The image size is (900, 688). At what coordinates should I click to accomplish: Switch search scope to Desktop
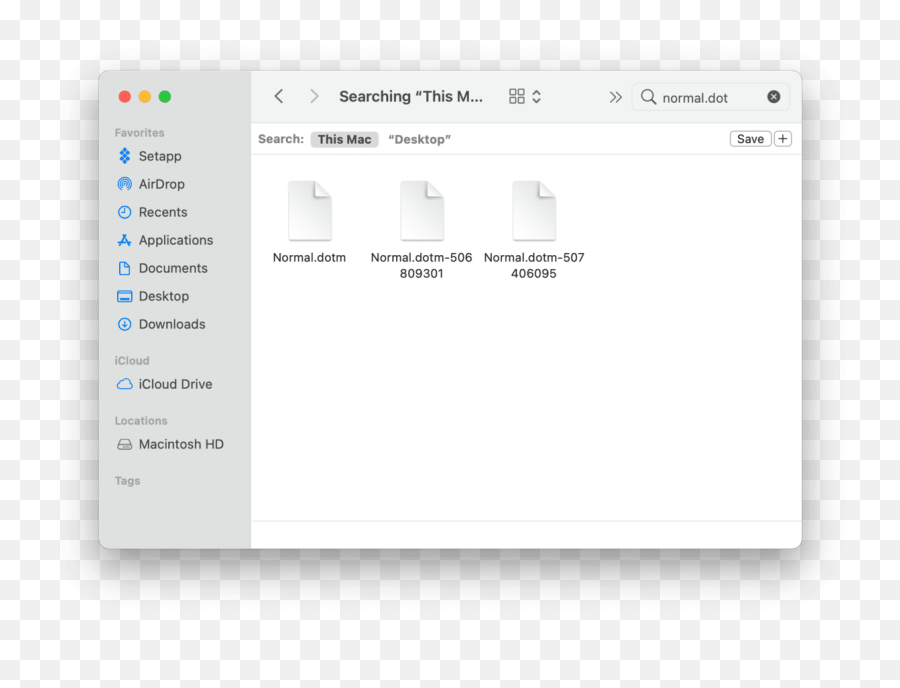pyautogui.click(x=419, y=139)
